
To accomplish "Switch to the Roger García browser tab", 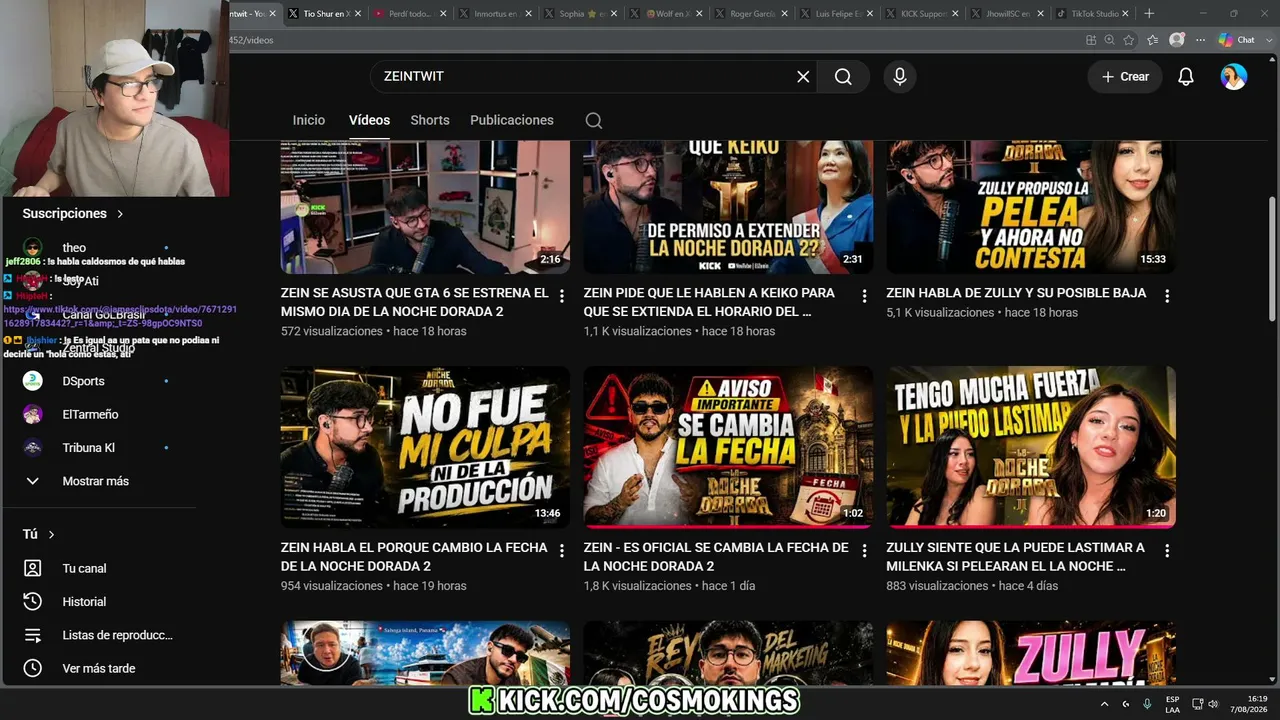I will click(x=751, y=14).
